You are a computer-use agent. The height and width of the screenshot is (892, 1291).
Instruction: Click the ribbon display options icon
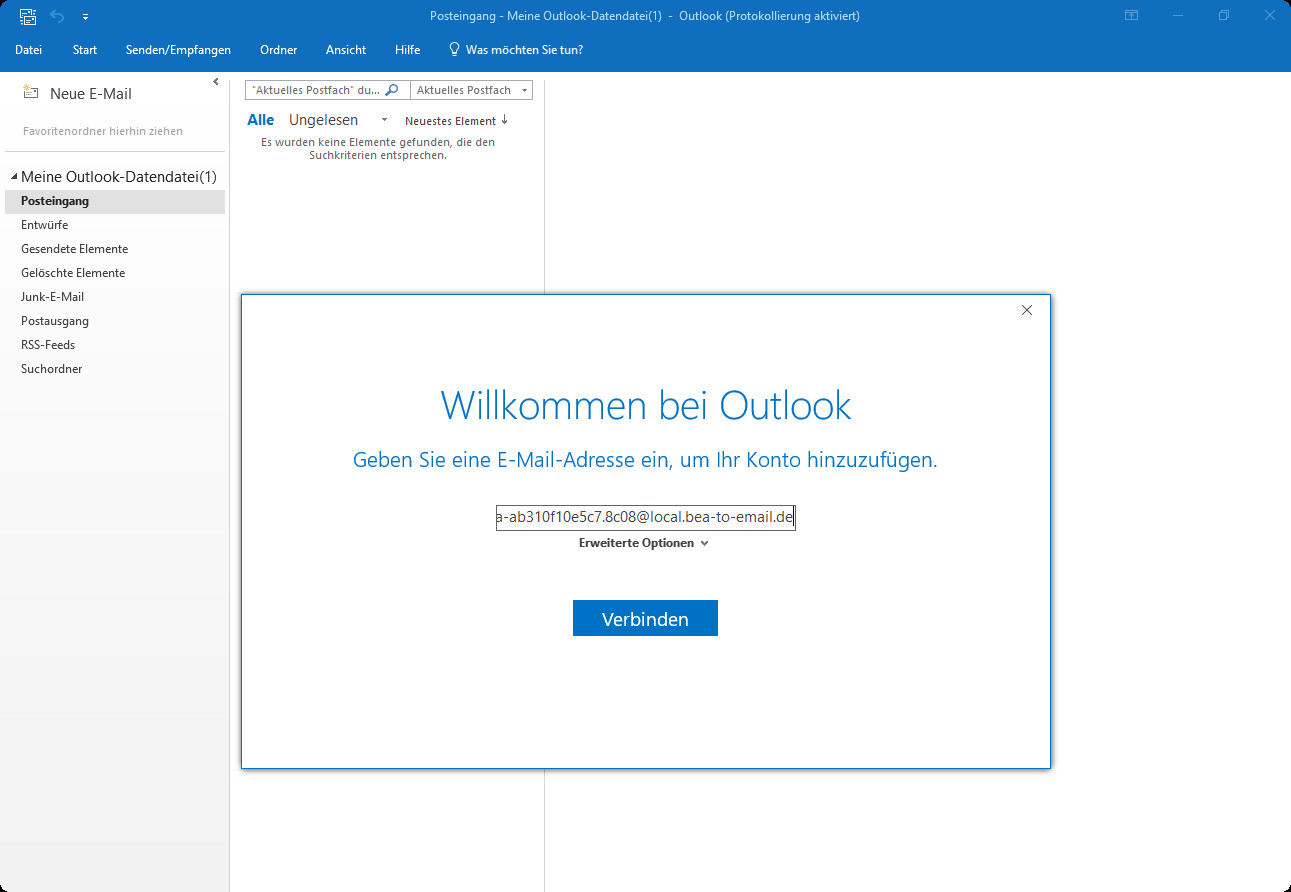(x=1131, y=16)
